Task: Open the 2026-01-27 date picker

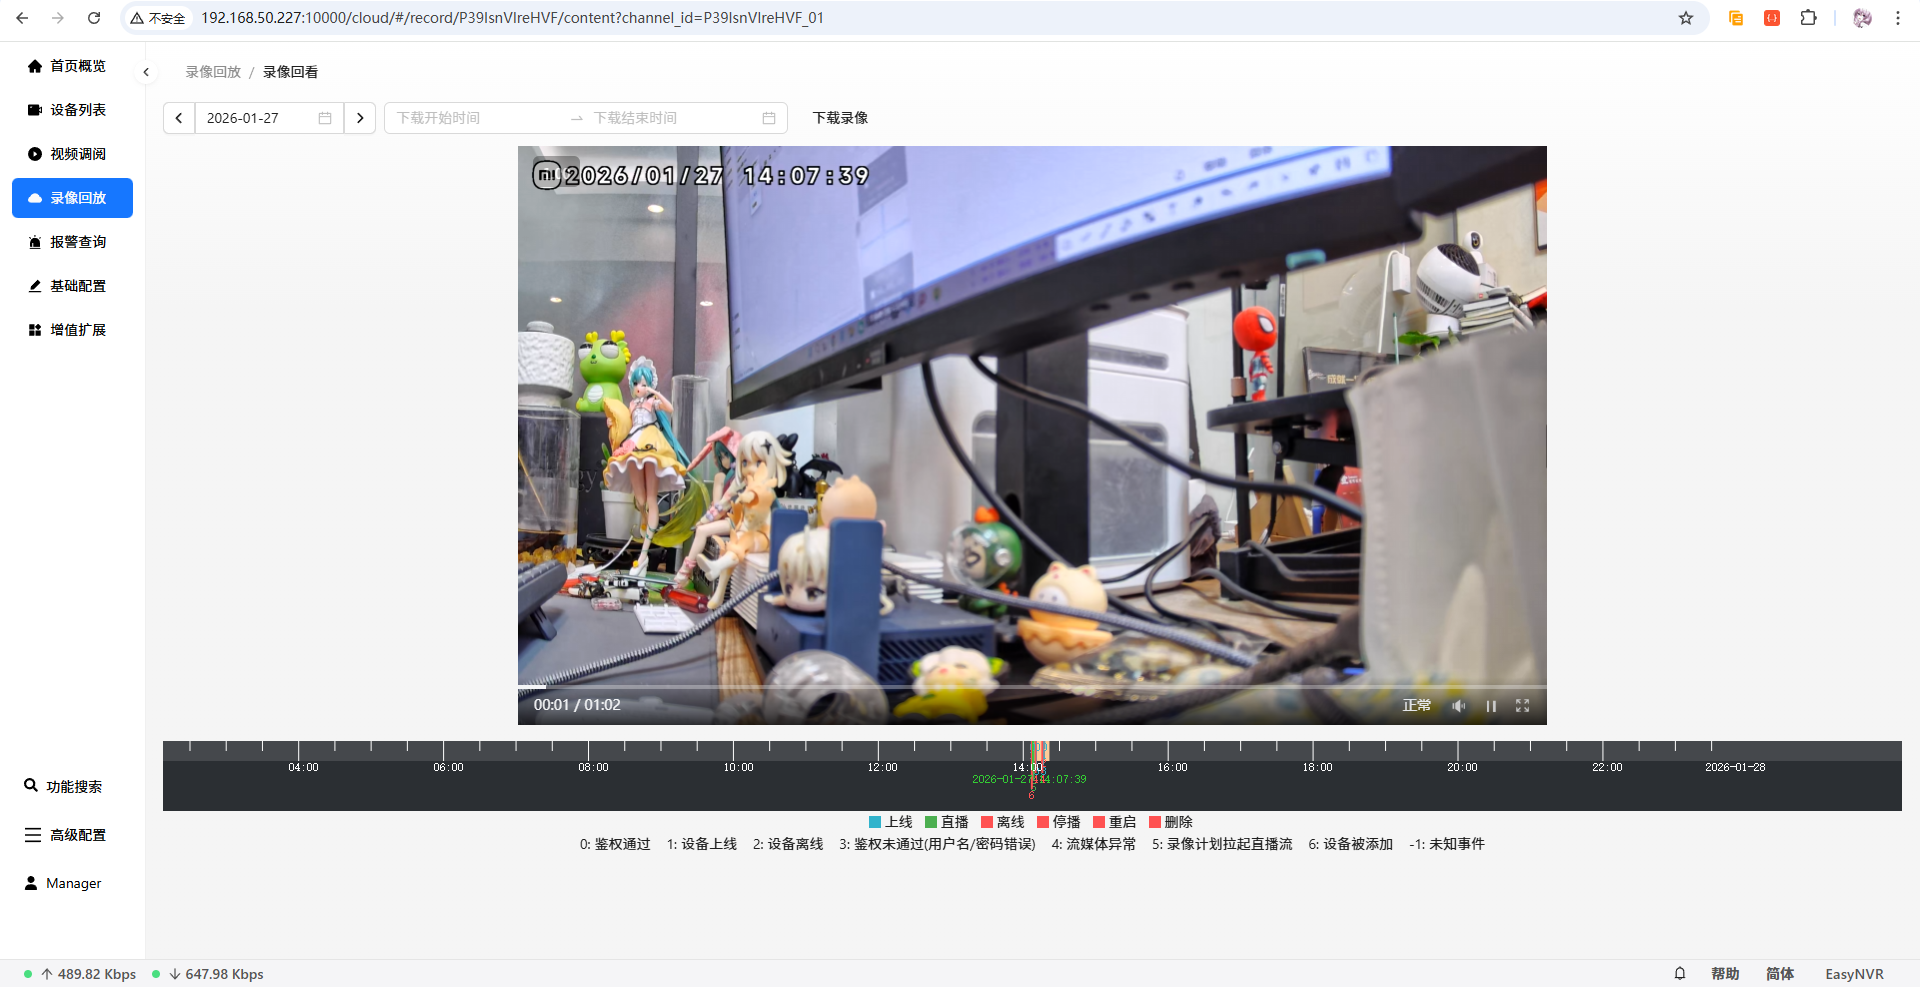Action: point(268,118)
